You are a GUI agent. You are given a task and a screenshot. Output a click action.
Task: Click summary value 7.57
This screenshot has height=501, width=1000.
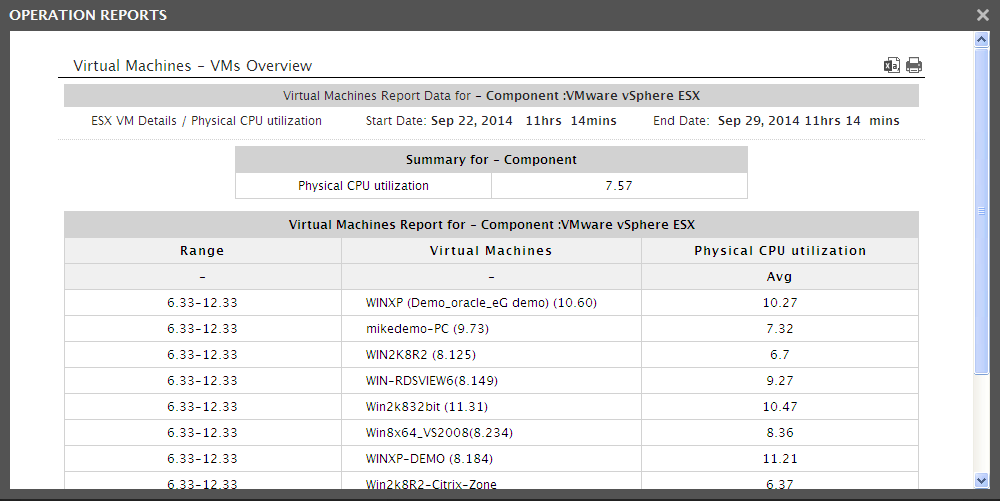pyautogui.click(x=619, y=185)
